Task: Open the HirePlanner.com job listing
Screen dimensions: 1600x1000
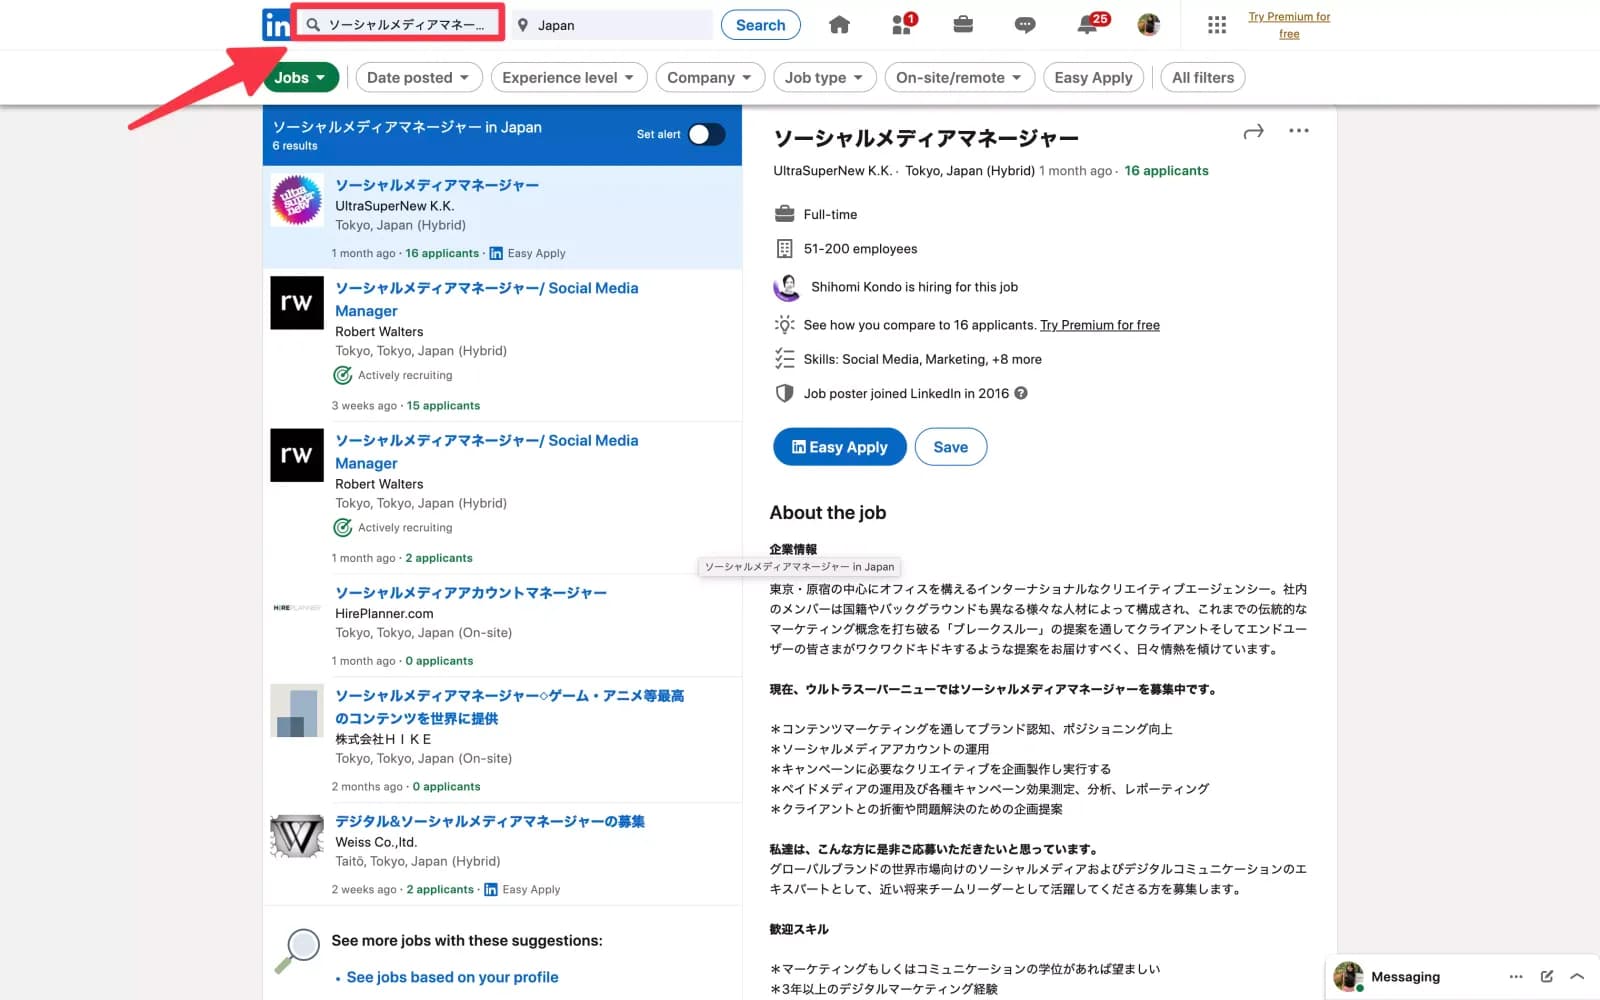Action: (x=470, y=593)
